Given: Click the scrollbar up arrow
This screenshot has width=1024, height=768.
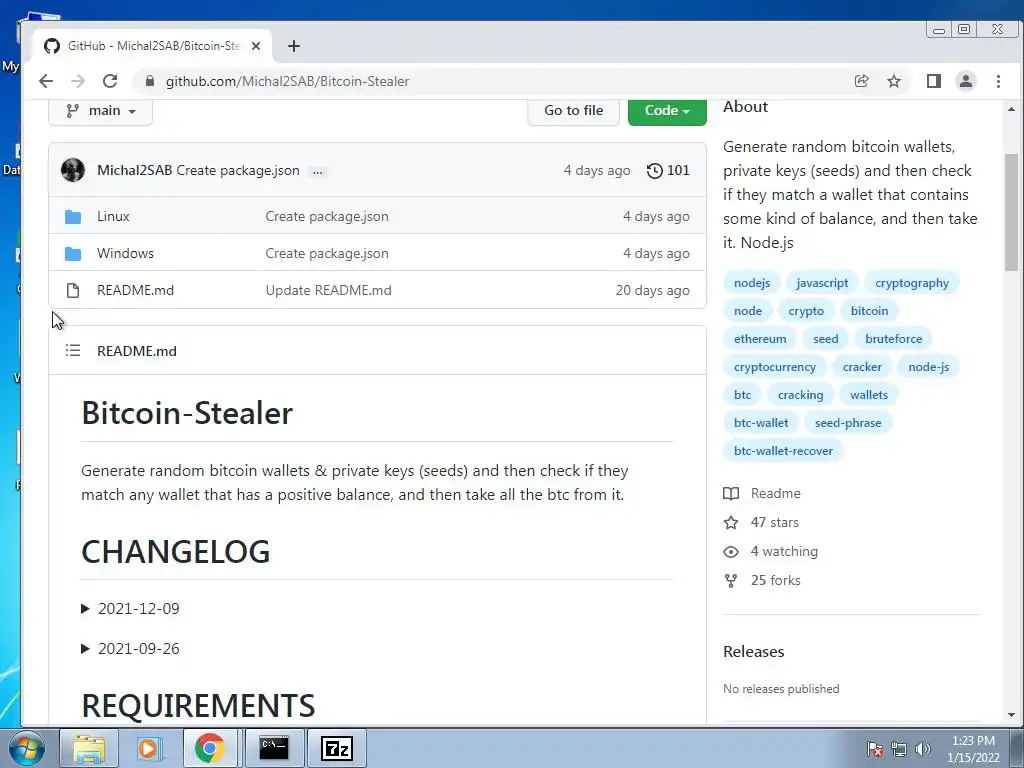Looking at the screenshot, I should point(1011,109).
